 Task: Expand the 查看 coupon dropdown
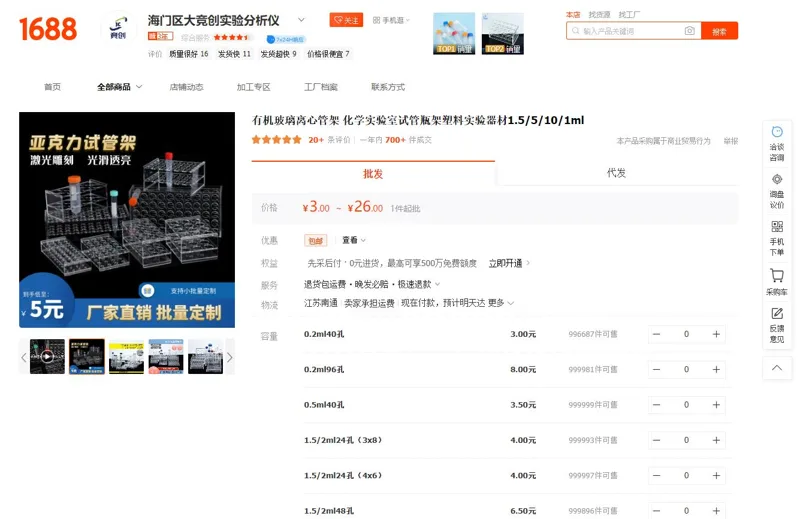pyautogui.click(x=354, y=240)
